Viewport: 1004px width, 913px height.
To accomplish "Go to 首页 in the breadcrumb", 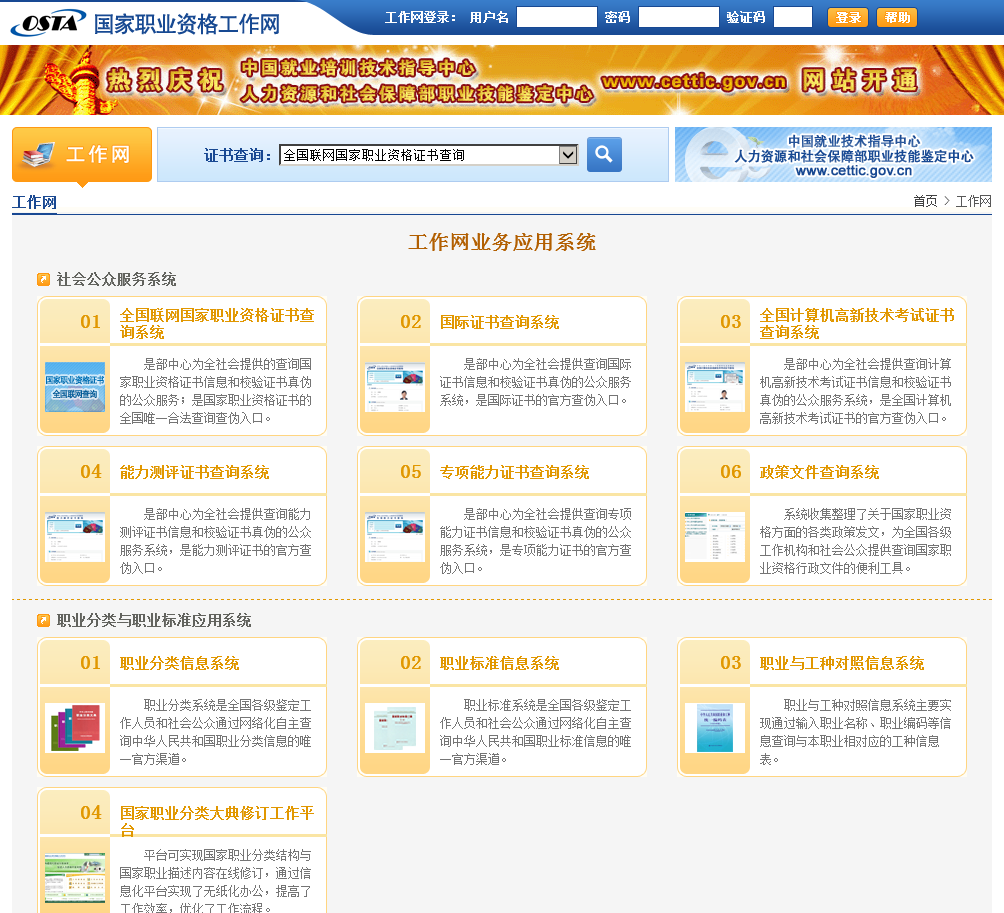I will point(925,201).
